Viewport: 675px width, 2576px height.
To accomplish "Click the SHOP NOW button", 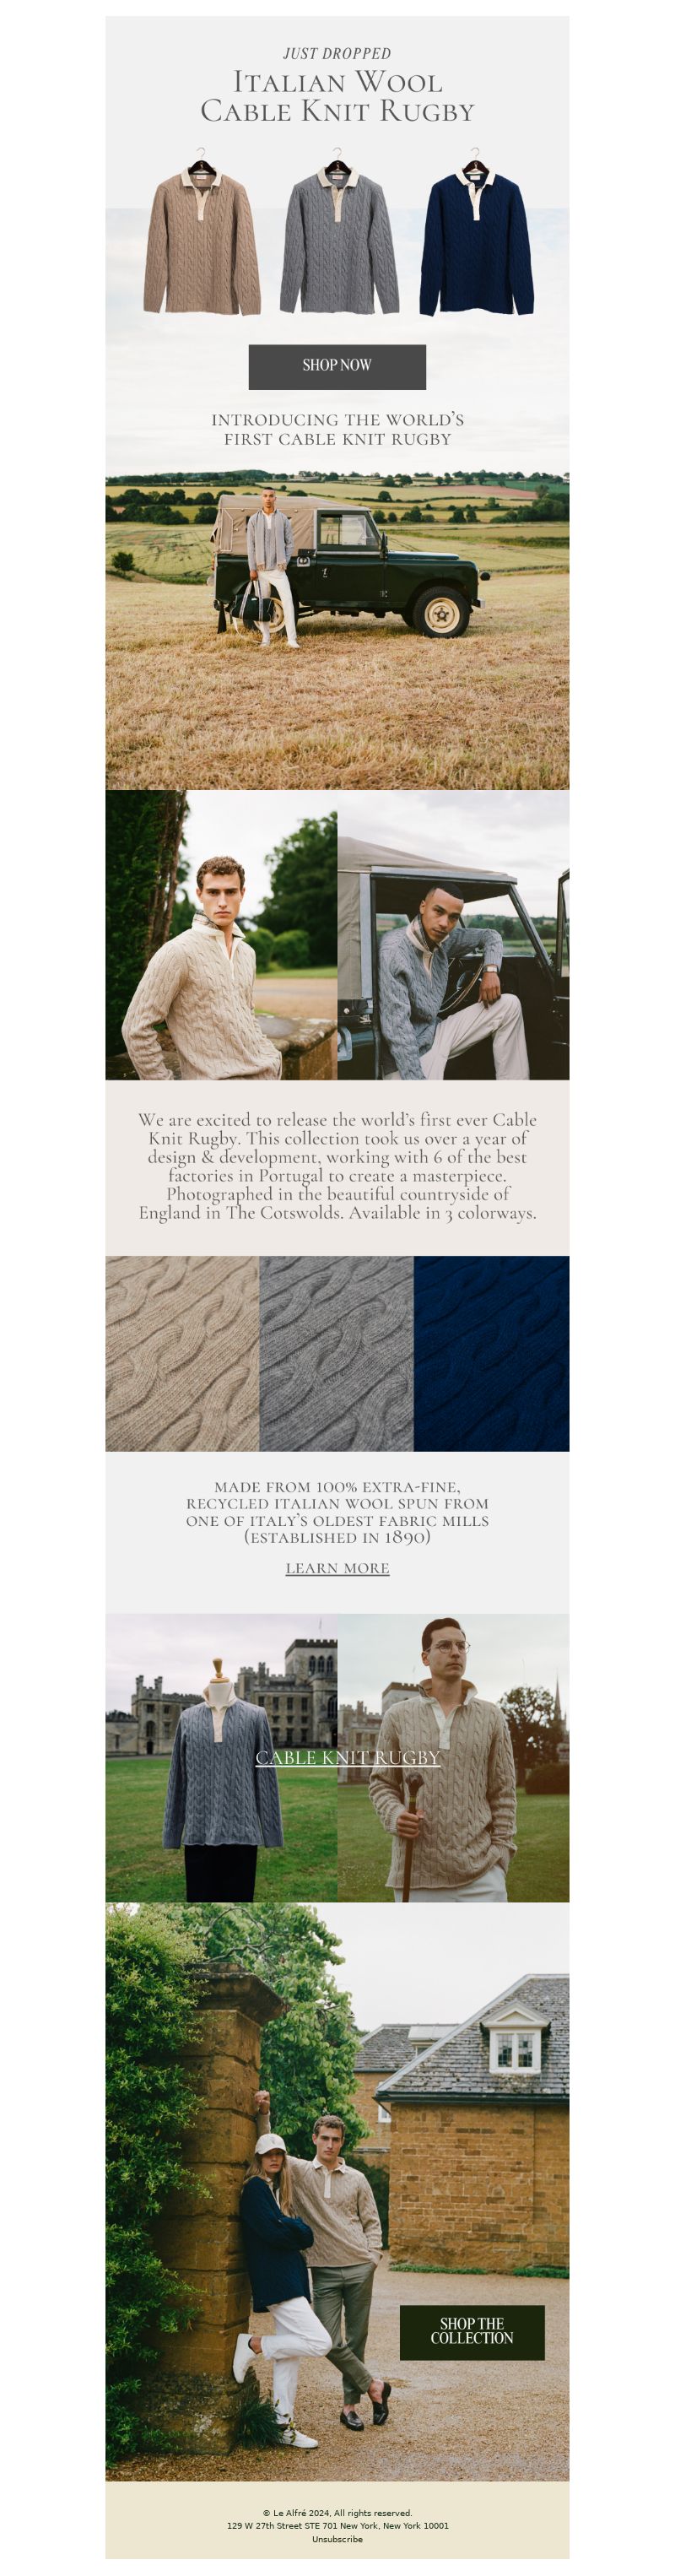I will pos(337,367).
